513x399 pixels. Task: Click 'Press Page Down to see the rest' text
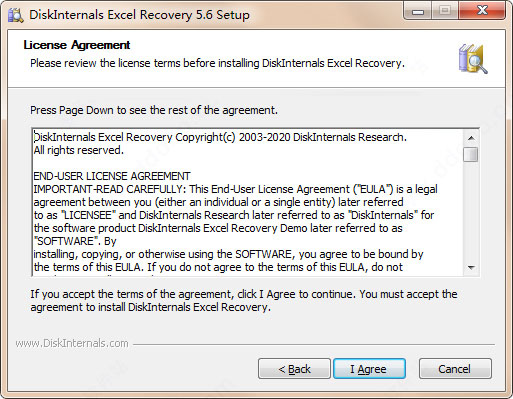tap(154, 110)
